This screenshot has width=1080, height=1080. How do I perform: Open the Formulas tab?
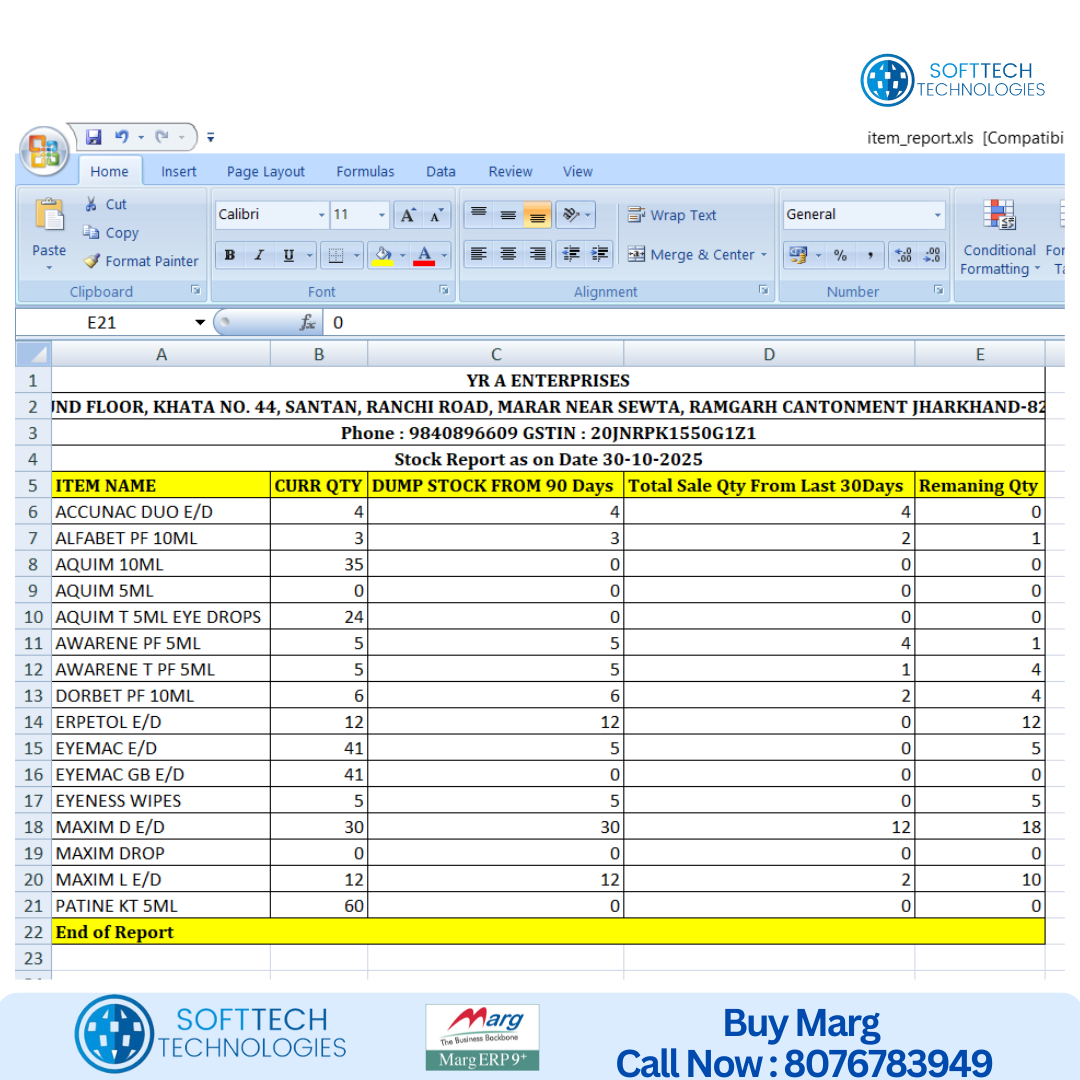pyautogui.click(x=365, y=171)
